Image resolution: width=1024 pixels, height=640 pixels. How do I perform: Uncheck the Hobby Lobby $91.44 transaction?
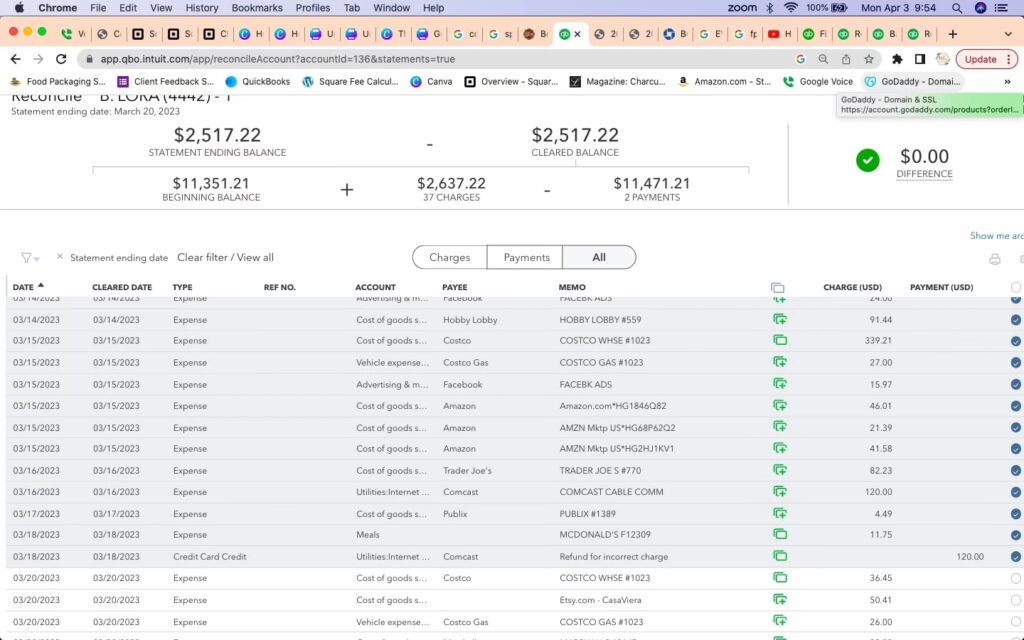click(1015, 320)
